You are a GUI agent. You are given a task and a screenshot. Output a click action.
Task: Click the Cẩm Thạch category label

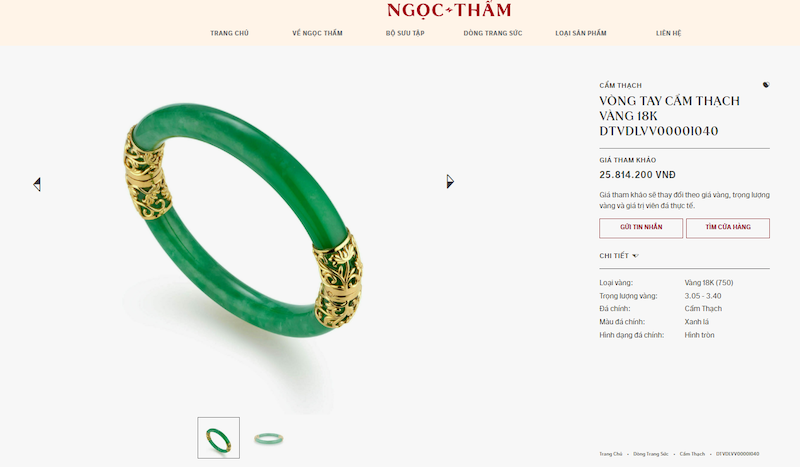[620, 85]
